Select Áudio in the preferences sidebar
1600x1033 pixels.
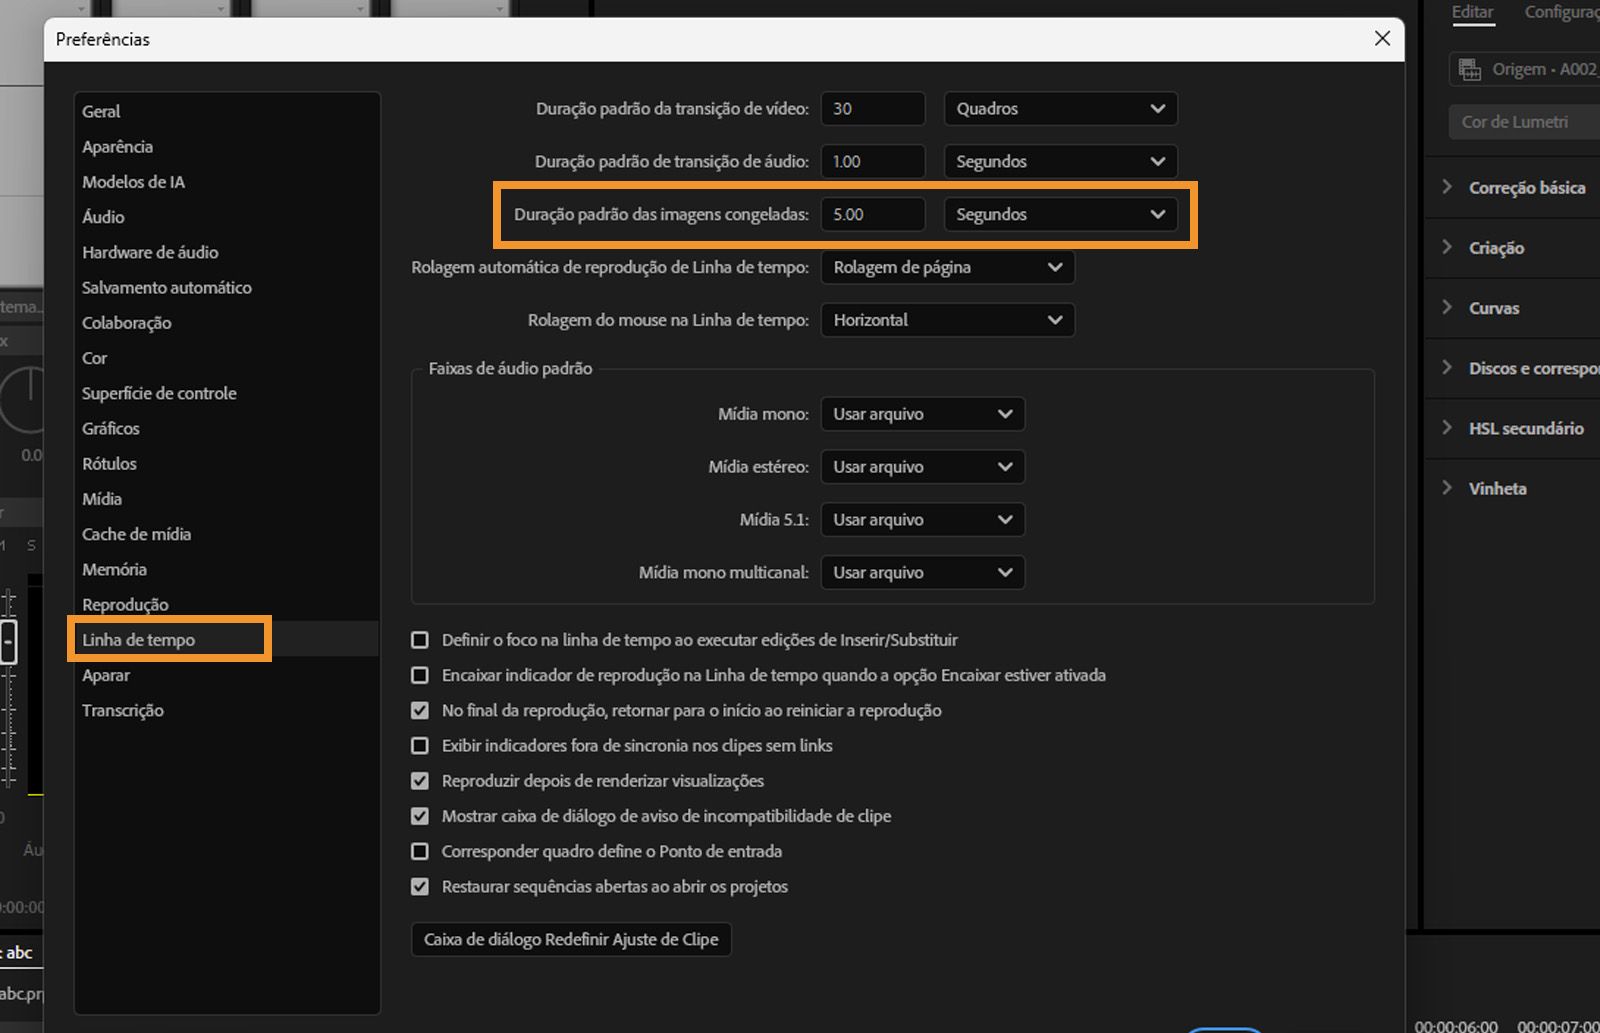[x=102, y=217]
